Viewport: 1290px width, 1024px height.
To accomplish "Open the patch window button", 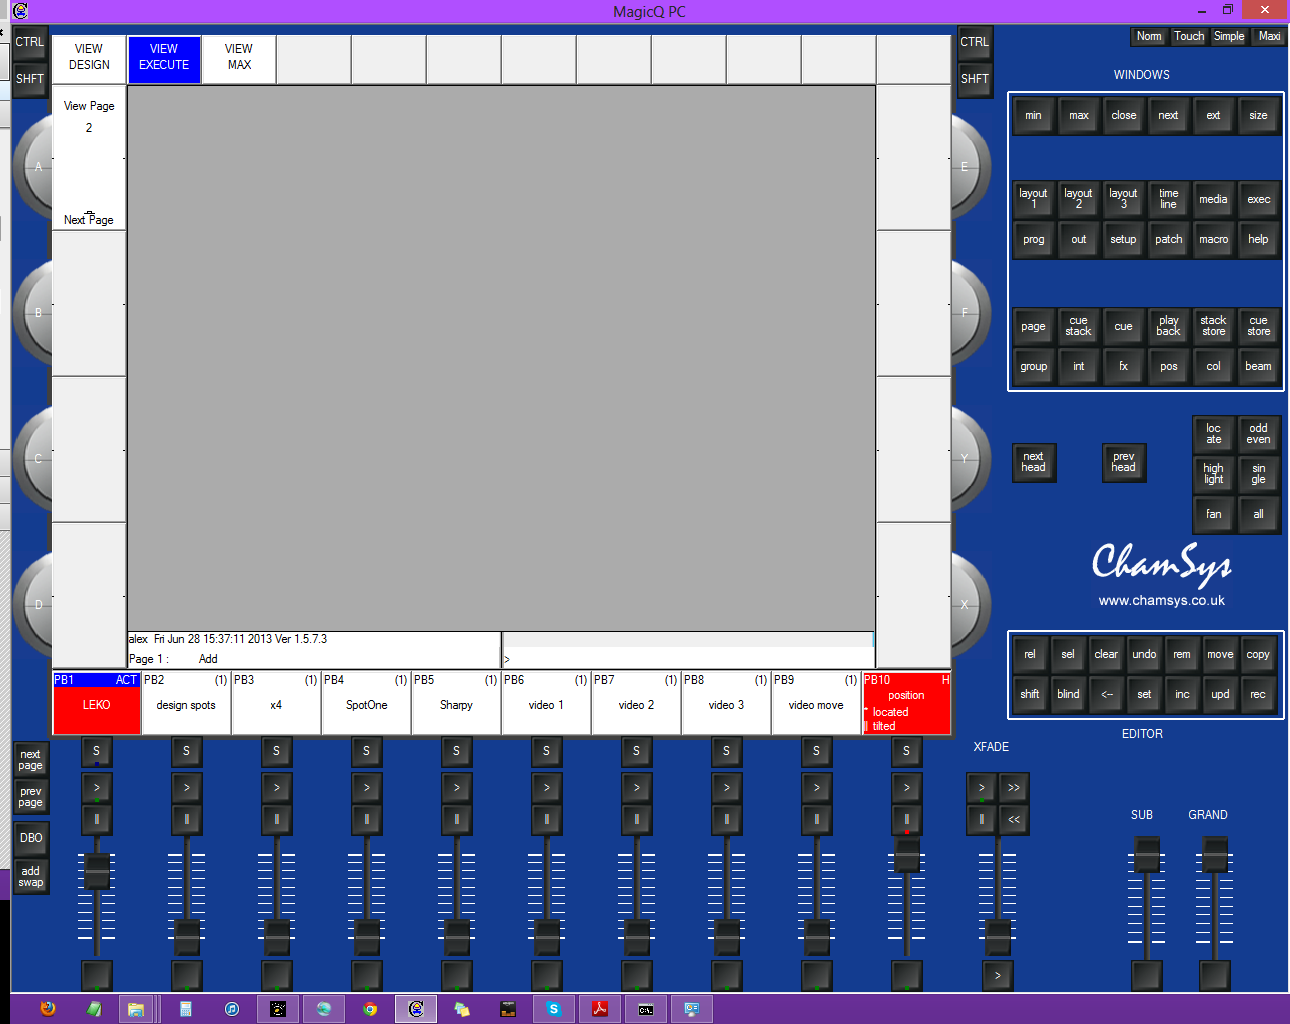I will [1168, 240].
